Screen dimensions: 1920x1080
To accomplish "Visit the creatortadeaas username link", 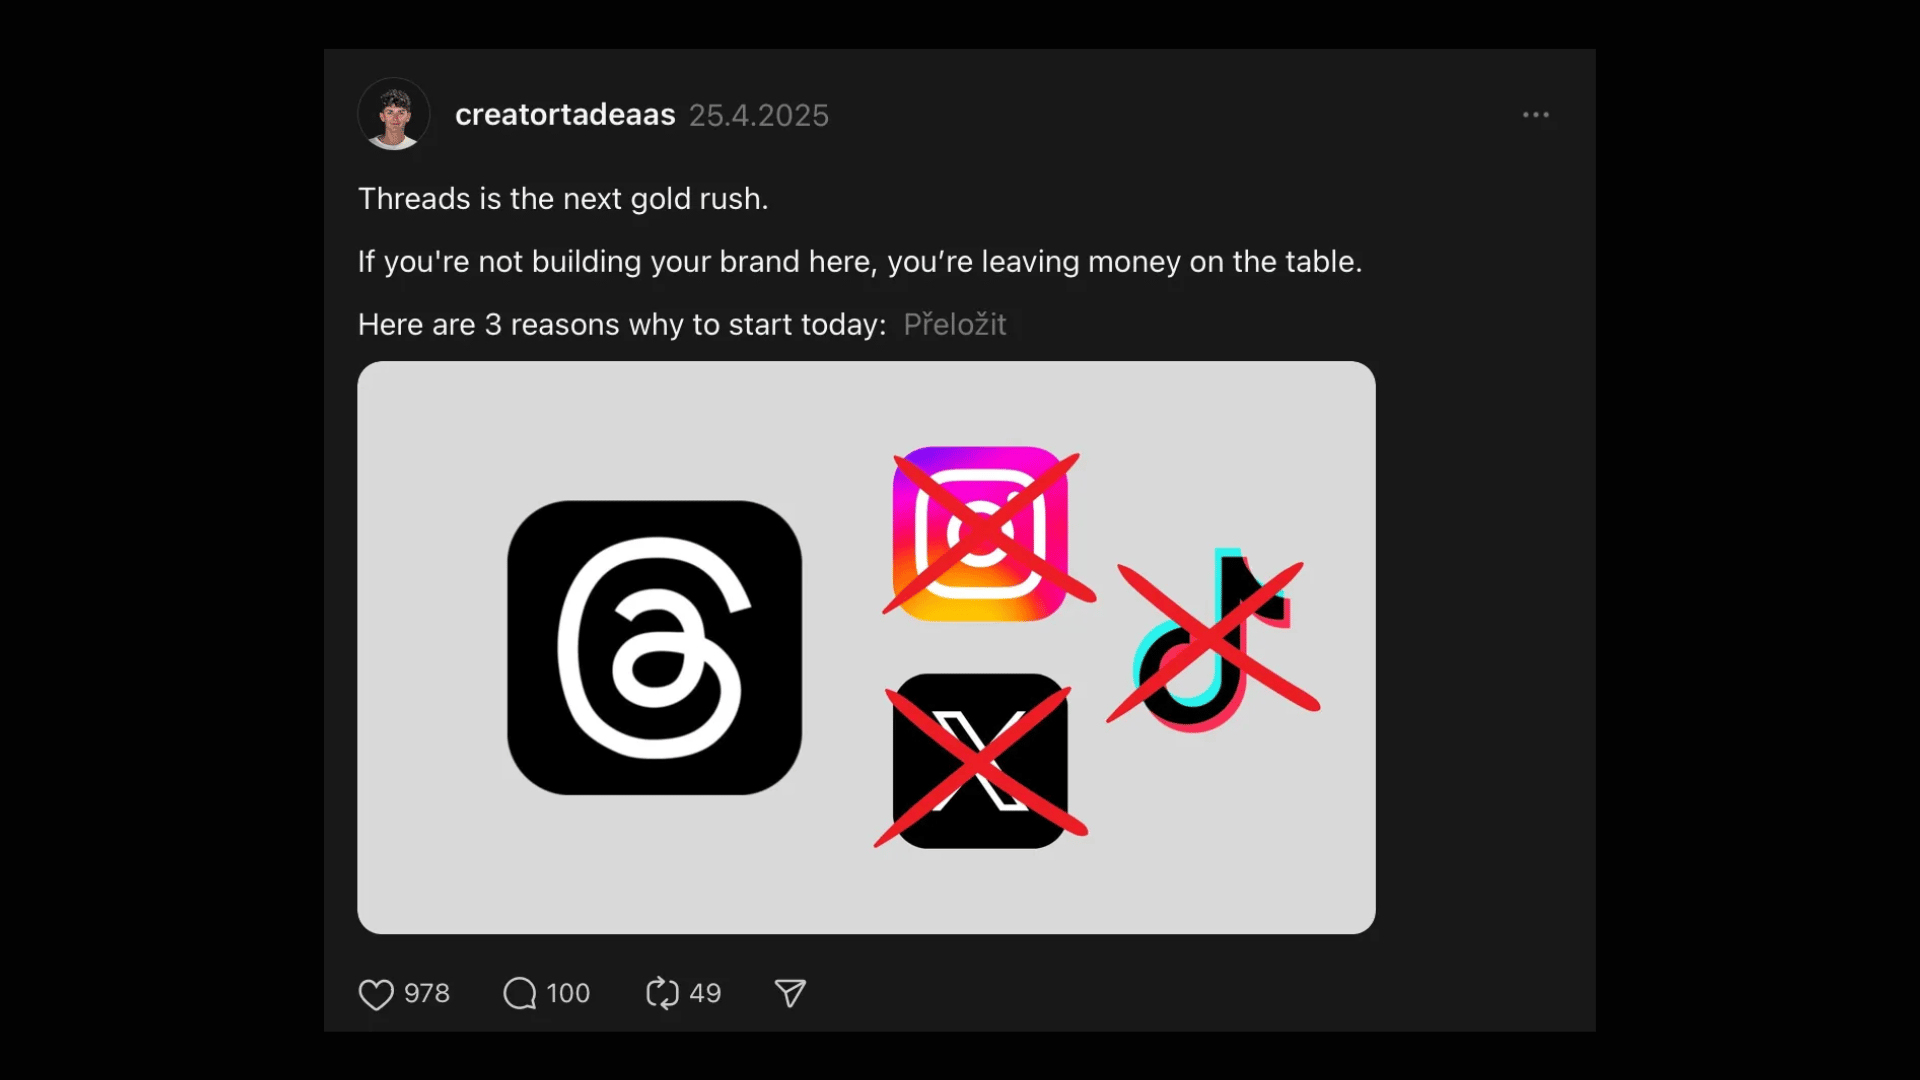I will coord(565,115).
